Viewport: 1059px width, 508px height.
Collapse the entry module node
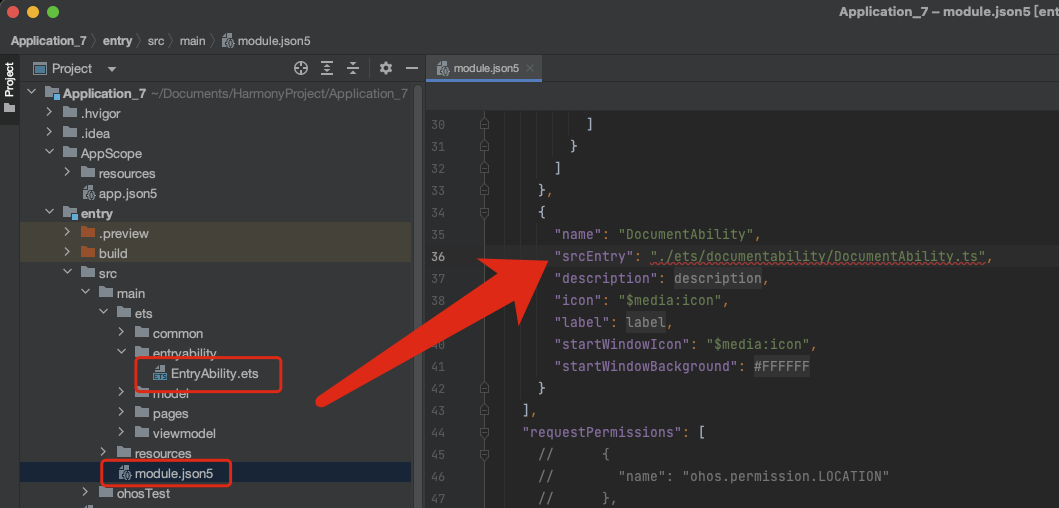coord(49,213)
